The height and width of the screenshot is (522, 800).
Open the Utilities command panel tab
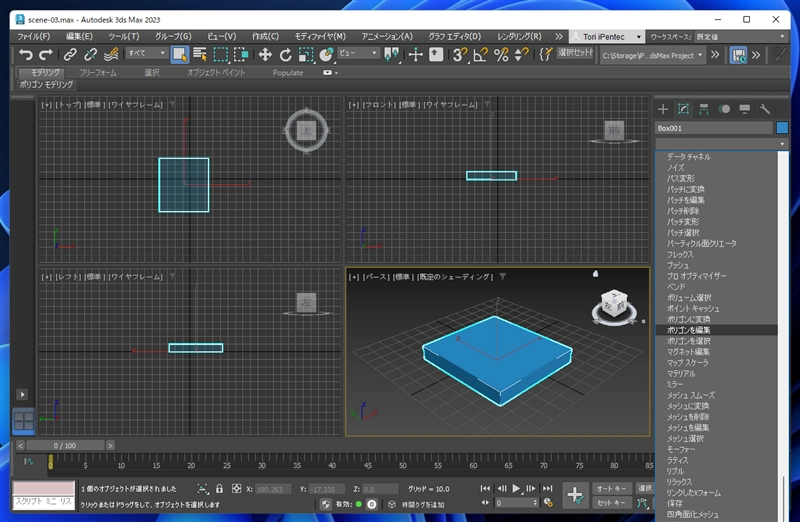764,109
